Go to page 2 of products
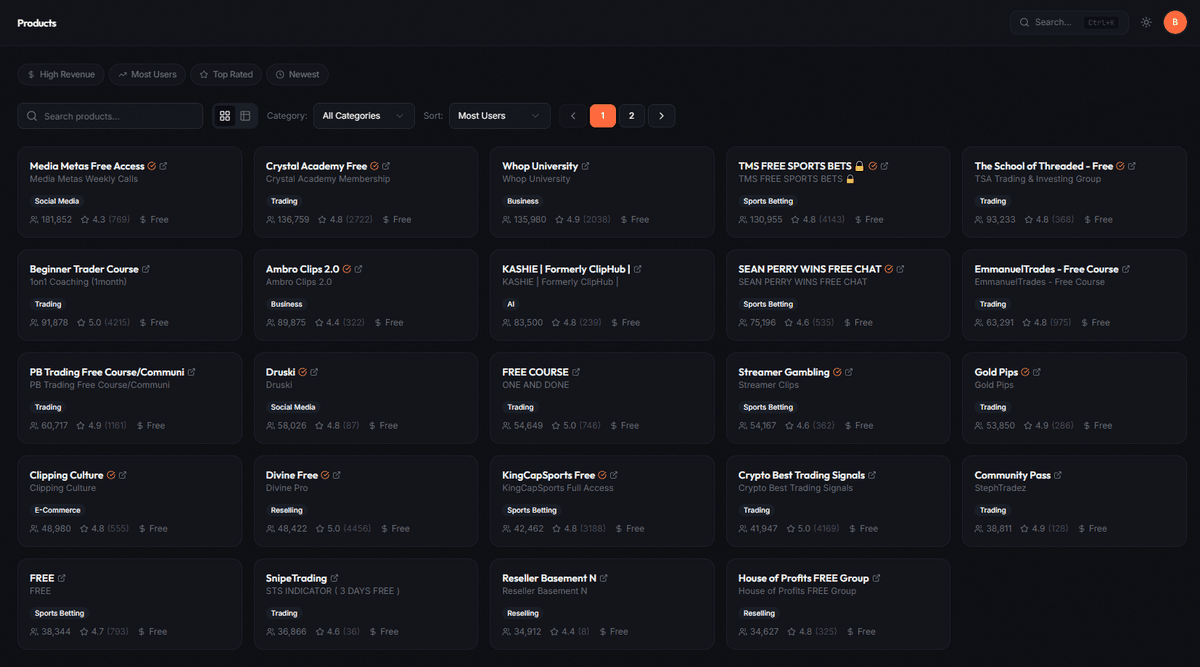This screenshot has width=1200, height=667. (x=631, y=115)
